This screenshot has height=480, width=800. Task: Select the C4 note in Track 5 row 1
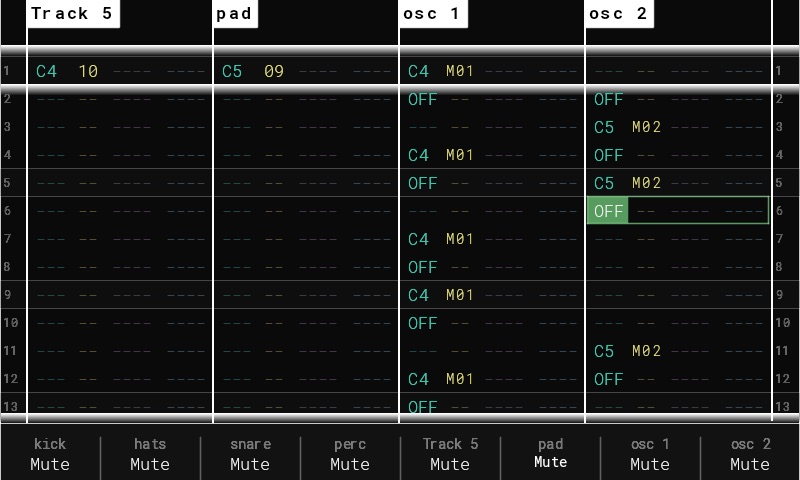pos(47,71)
